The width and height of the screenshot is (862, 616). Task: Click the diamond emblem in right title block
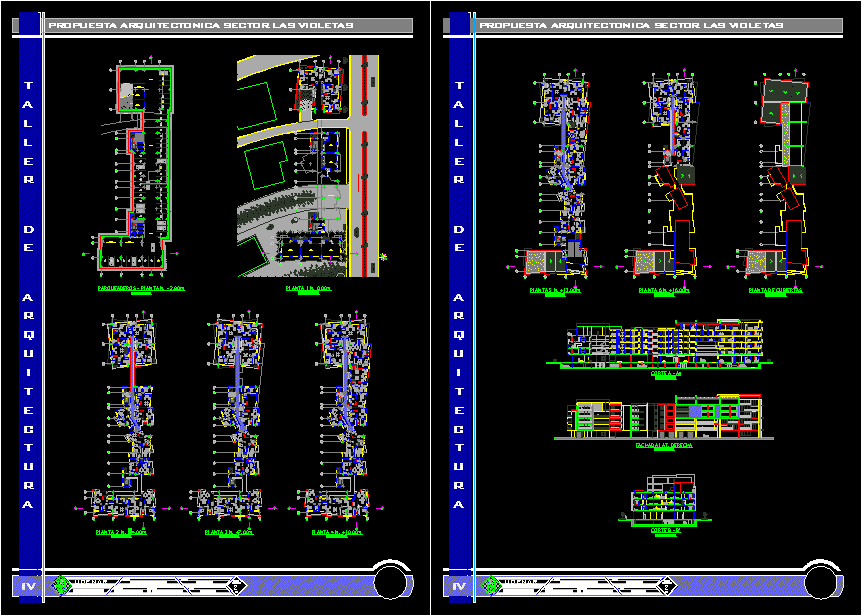click(667, 586)
